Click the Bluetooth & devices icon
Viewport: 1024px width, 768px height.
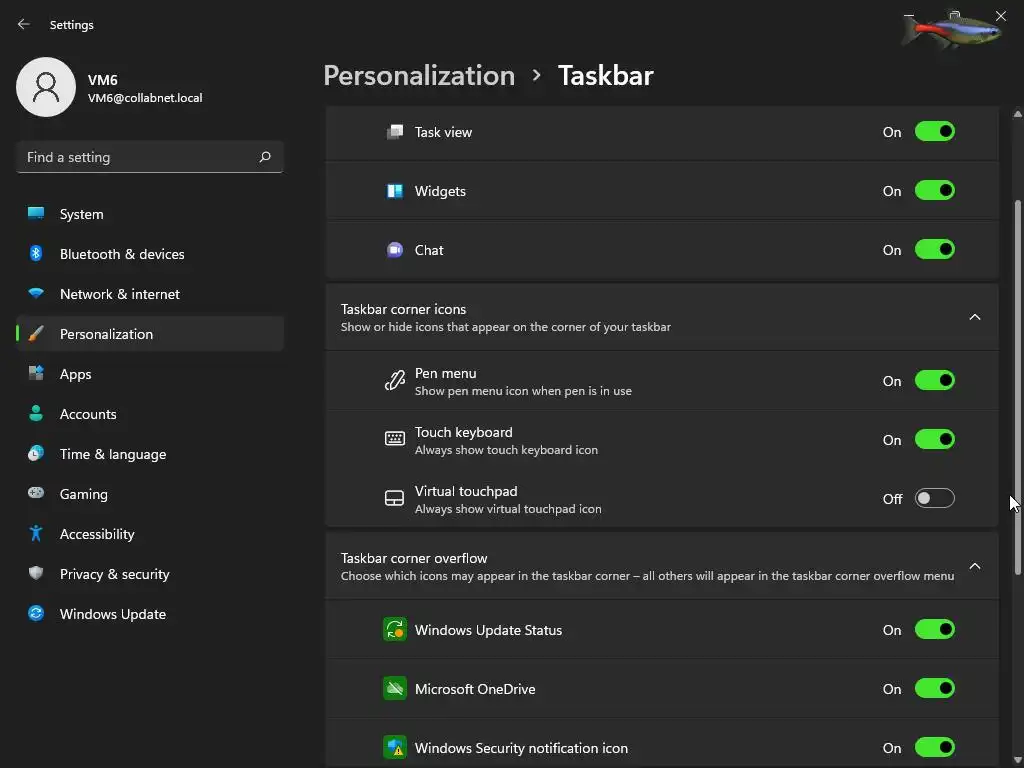[36, 254]
